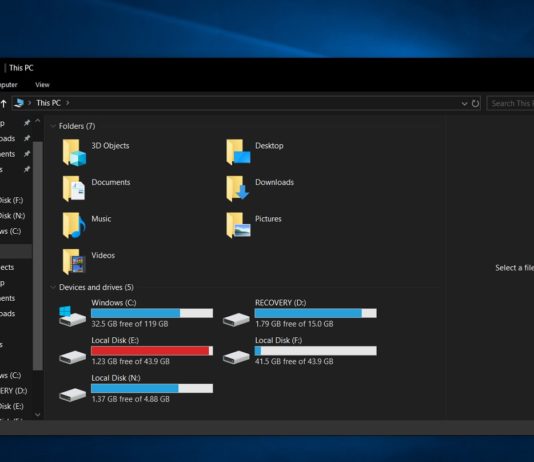The image size is (534, 462).
Task: Click the RECOVERY (D:) usage bar
Action: coord(316,313)
